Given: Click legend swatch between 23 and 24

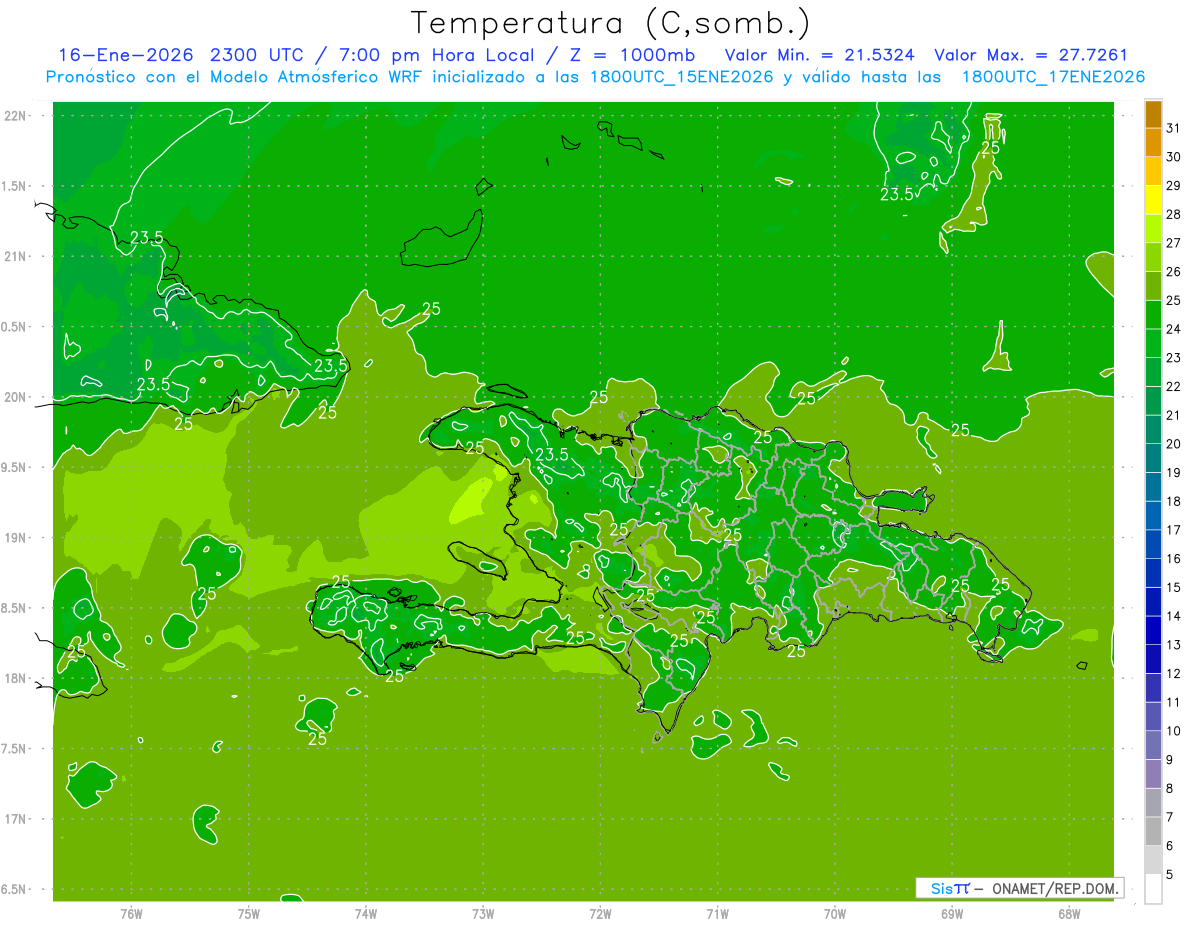Looking at the screenshot, I should pos(1154,343).
